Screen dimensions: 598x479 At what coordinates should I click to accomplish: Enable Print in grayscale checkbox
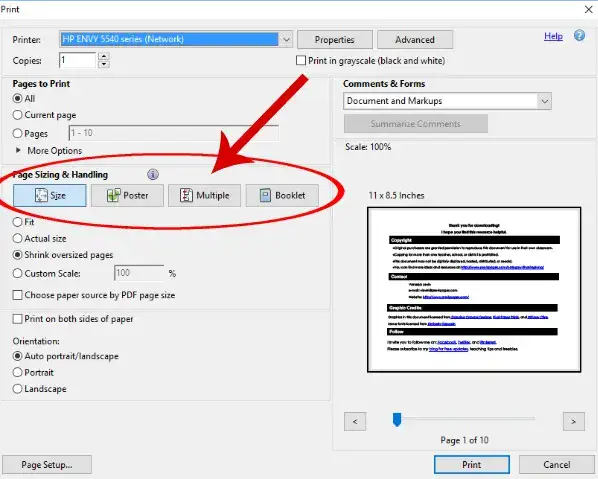pos(301,61)
